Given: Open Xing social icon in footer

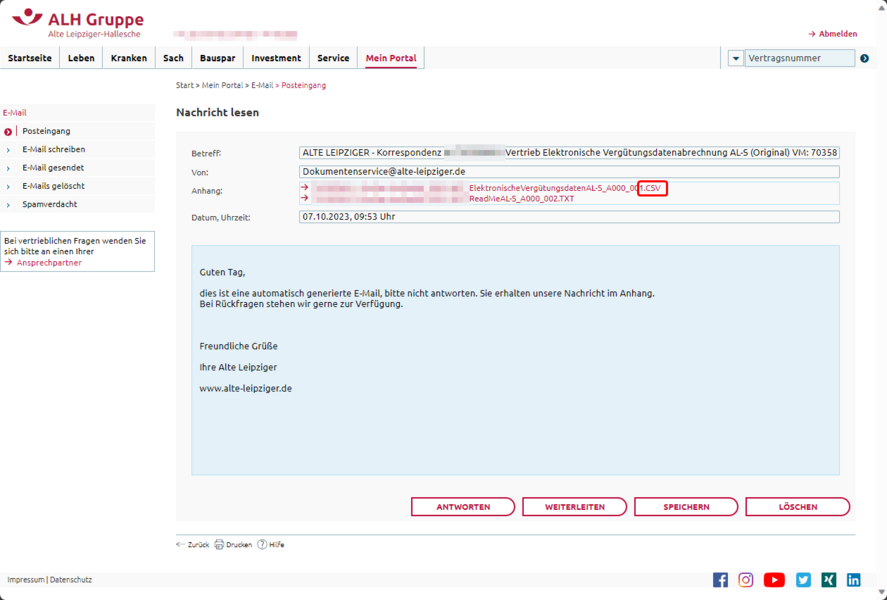Looking at the screenshot, I should (829, 580).
